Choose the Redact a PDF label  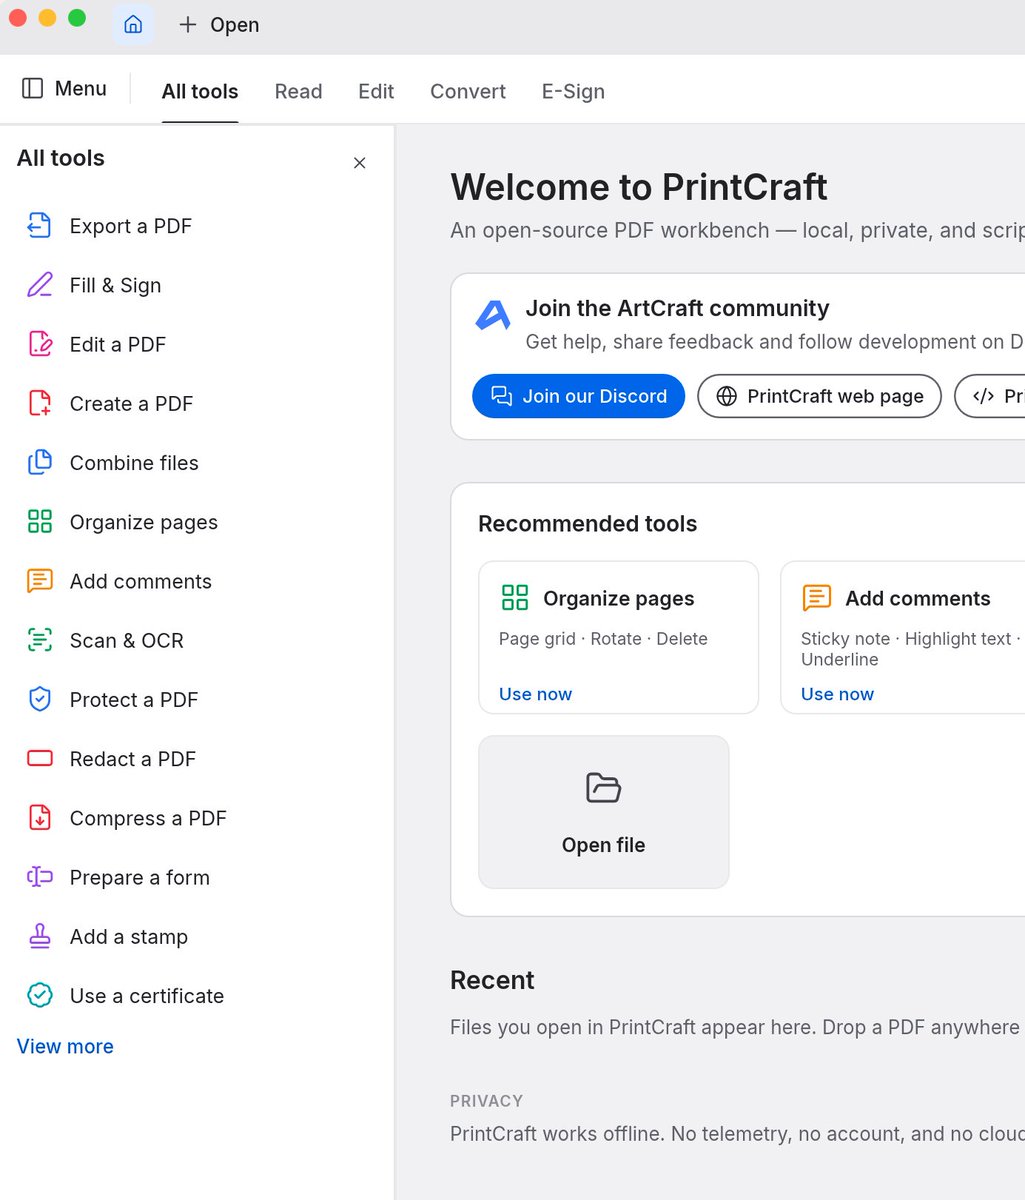[x=133, y=759]
